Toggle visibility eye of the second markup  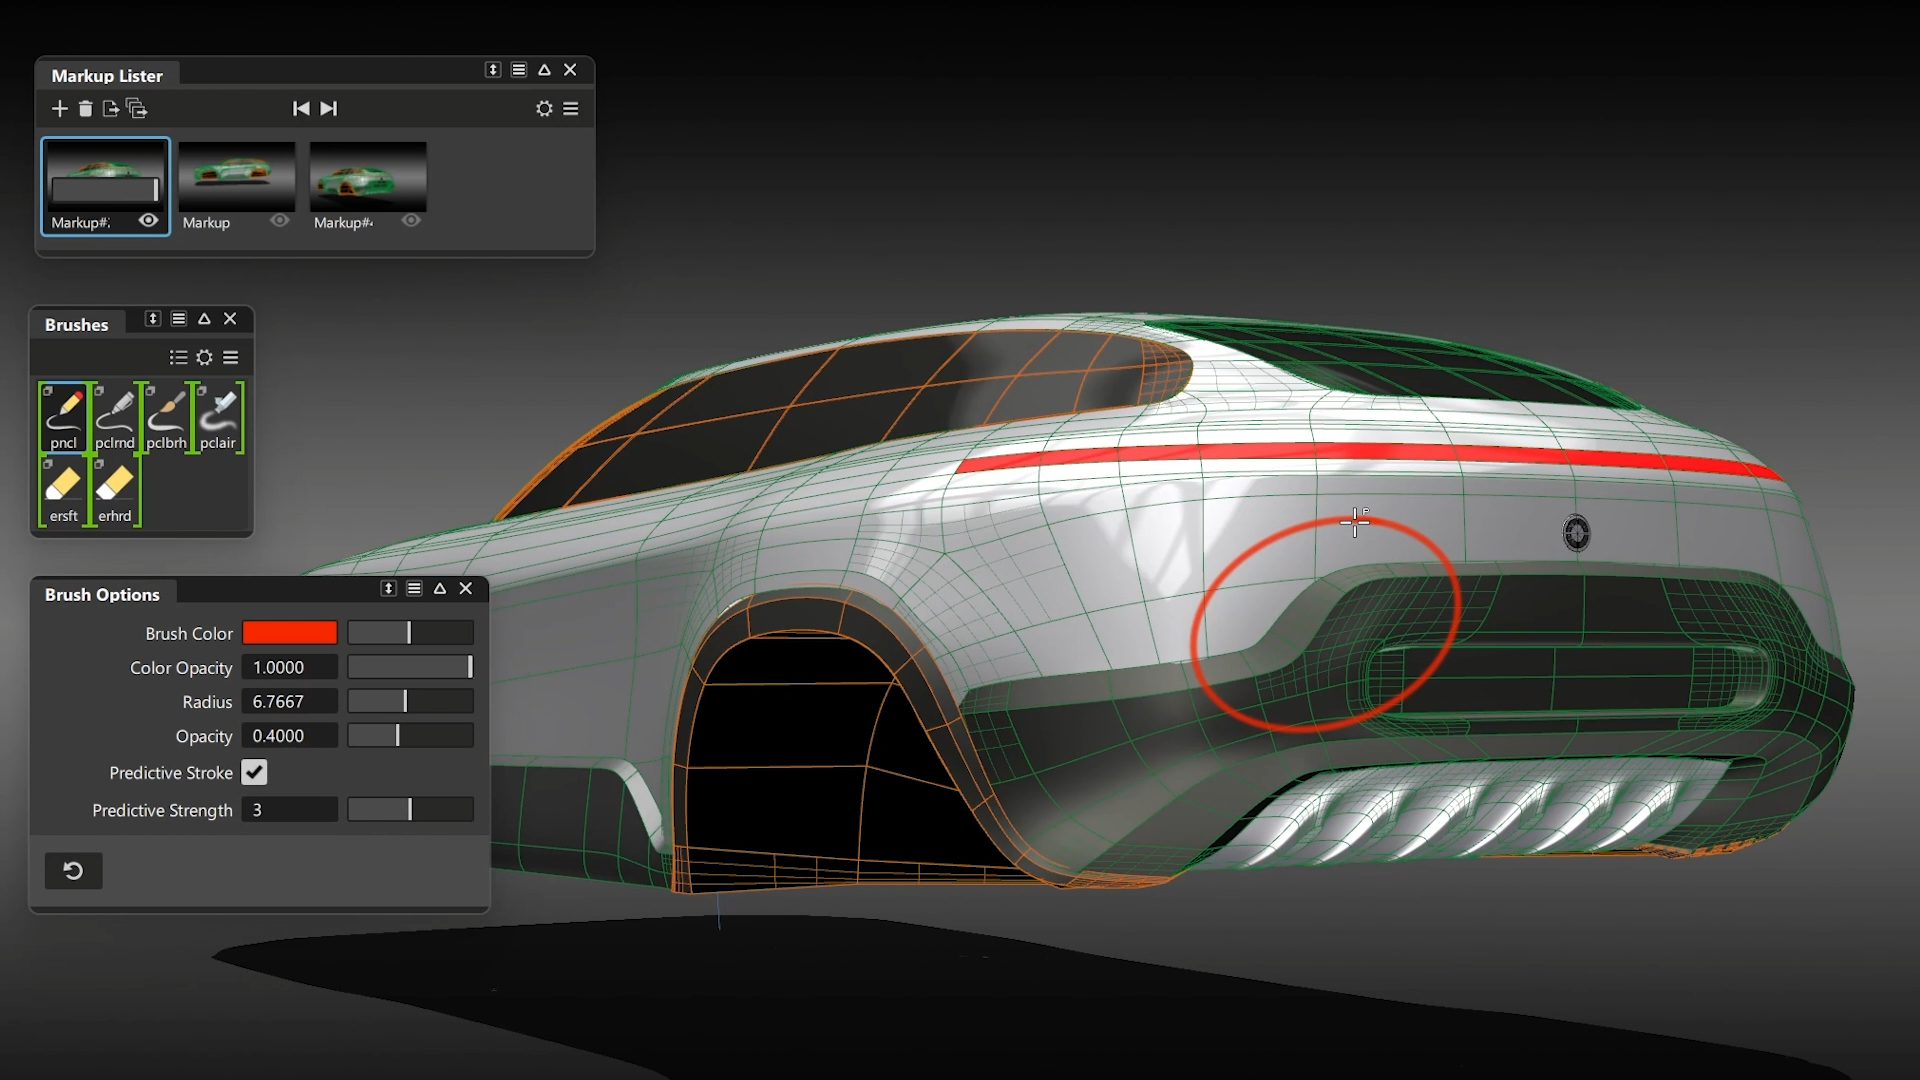pos(280,221)
